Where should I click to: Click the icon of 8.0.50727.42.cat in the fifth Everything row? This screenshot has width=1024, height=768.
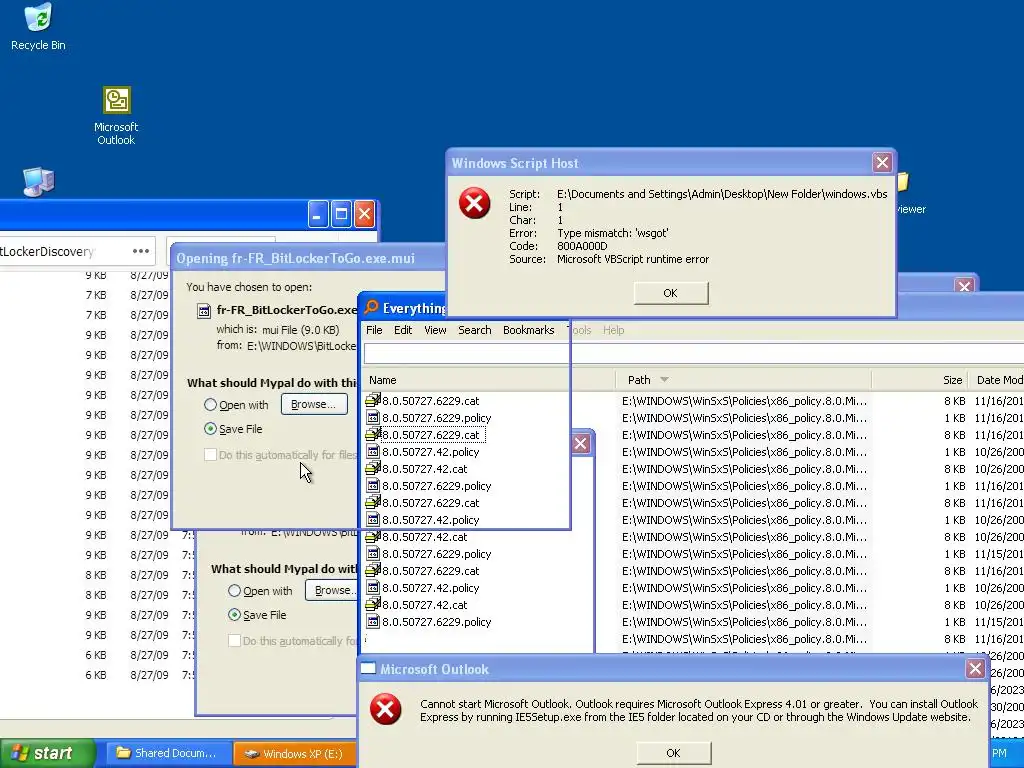click(x=373, y=468)
